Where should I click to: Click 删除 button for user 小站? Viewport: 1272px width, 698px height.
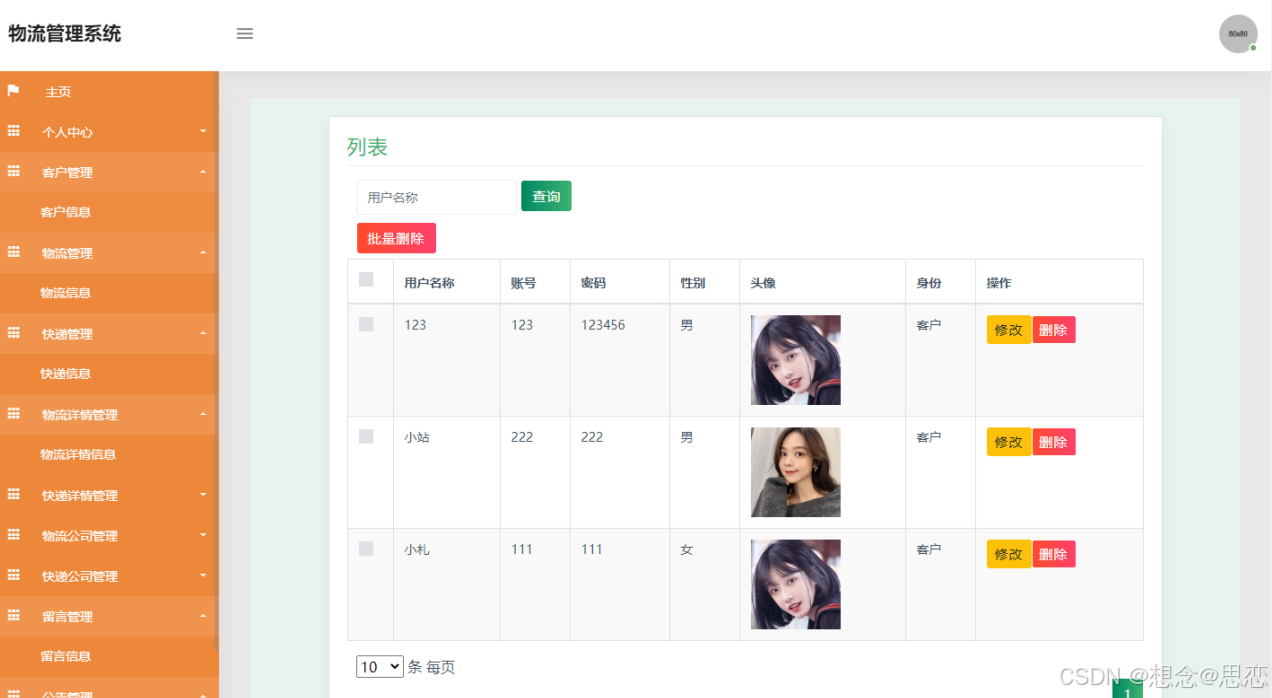click(x=1054, y=442)
